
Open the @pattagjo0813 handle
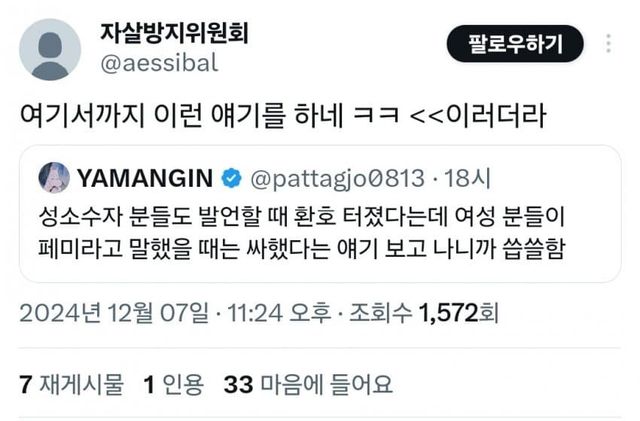(x=338, y=179)
